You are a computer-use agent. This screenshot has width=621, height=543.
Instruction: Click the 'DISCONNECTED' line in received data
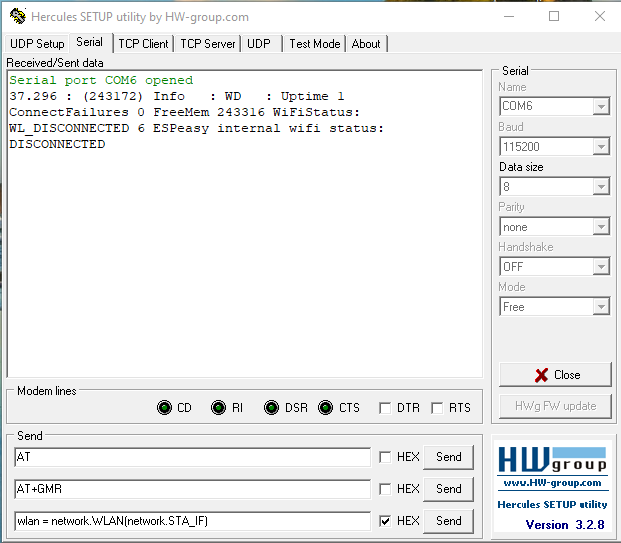click(57, 144)
